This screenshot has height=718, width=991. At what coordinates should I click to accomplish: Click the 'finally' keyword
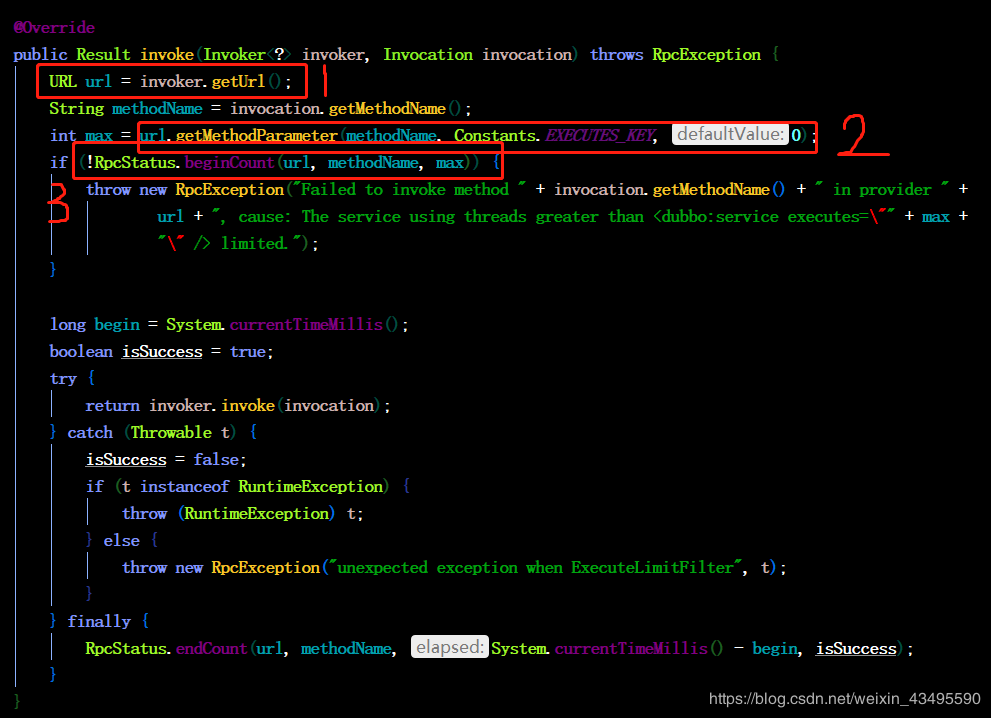(99, 621)
